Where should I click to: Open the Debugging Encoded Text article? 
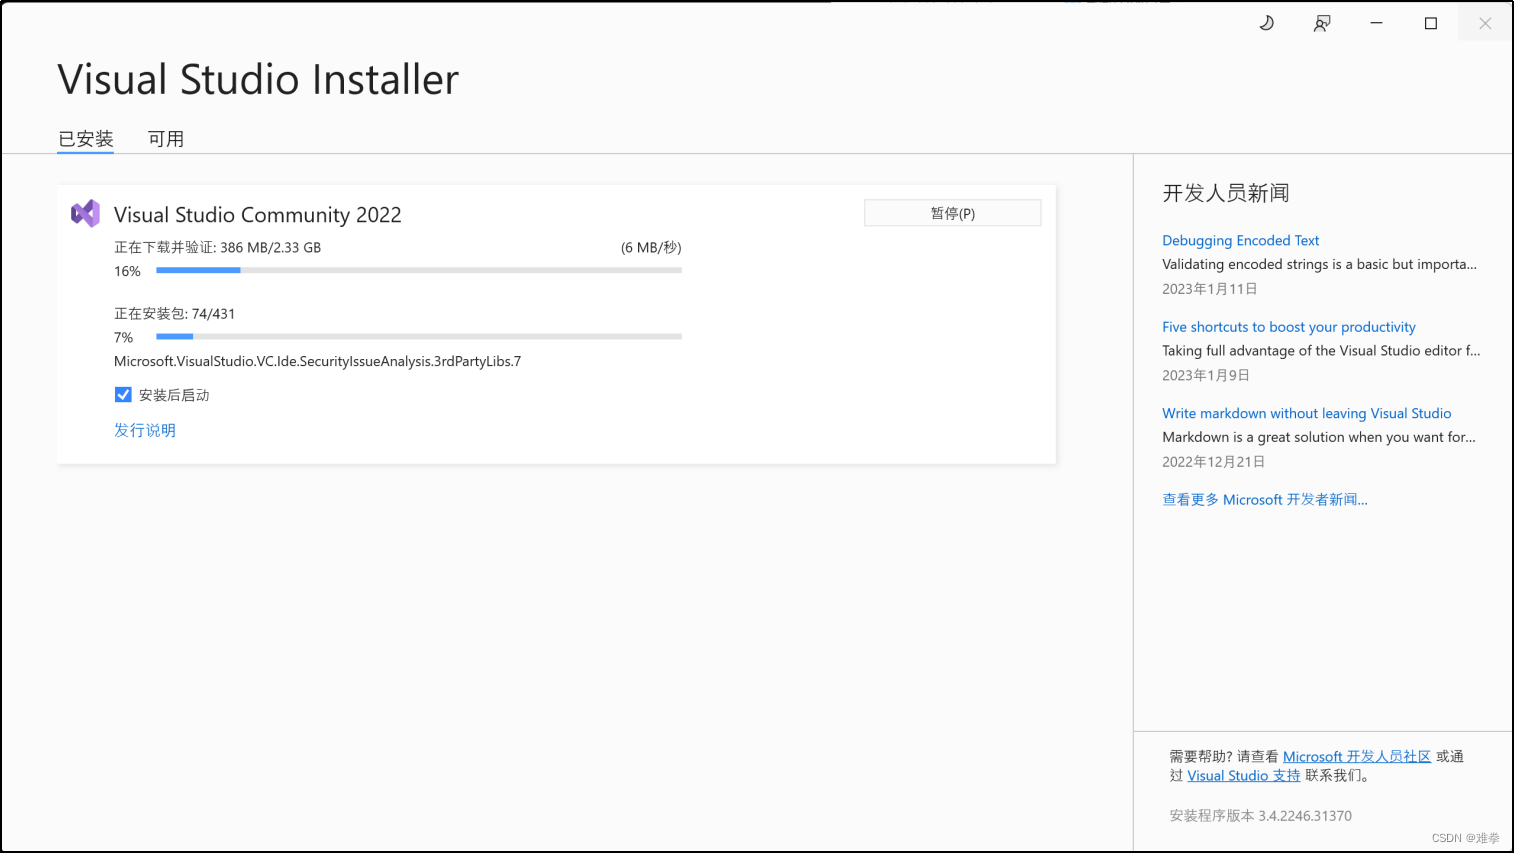(1240, 240)
